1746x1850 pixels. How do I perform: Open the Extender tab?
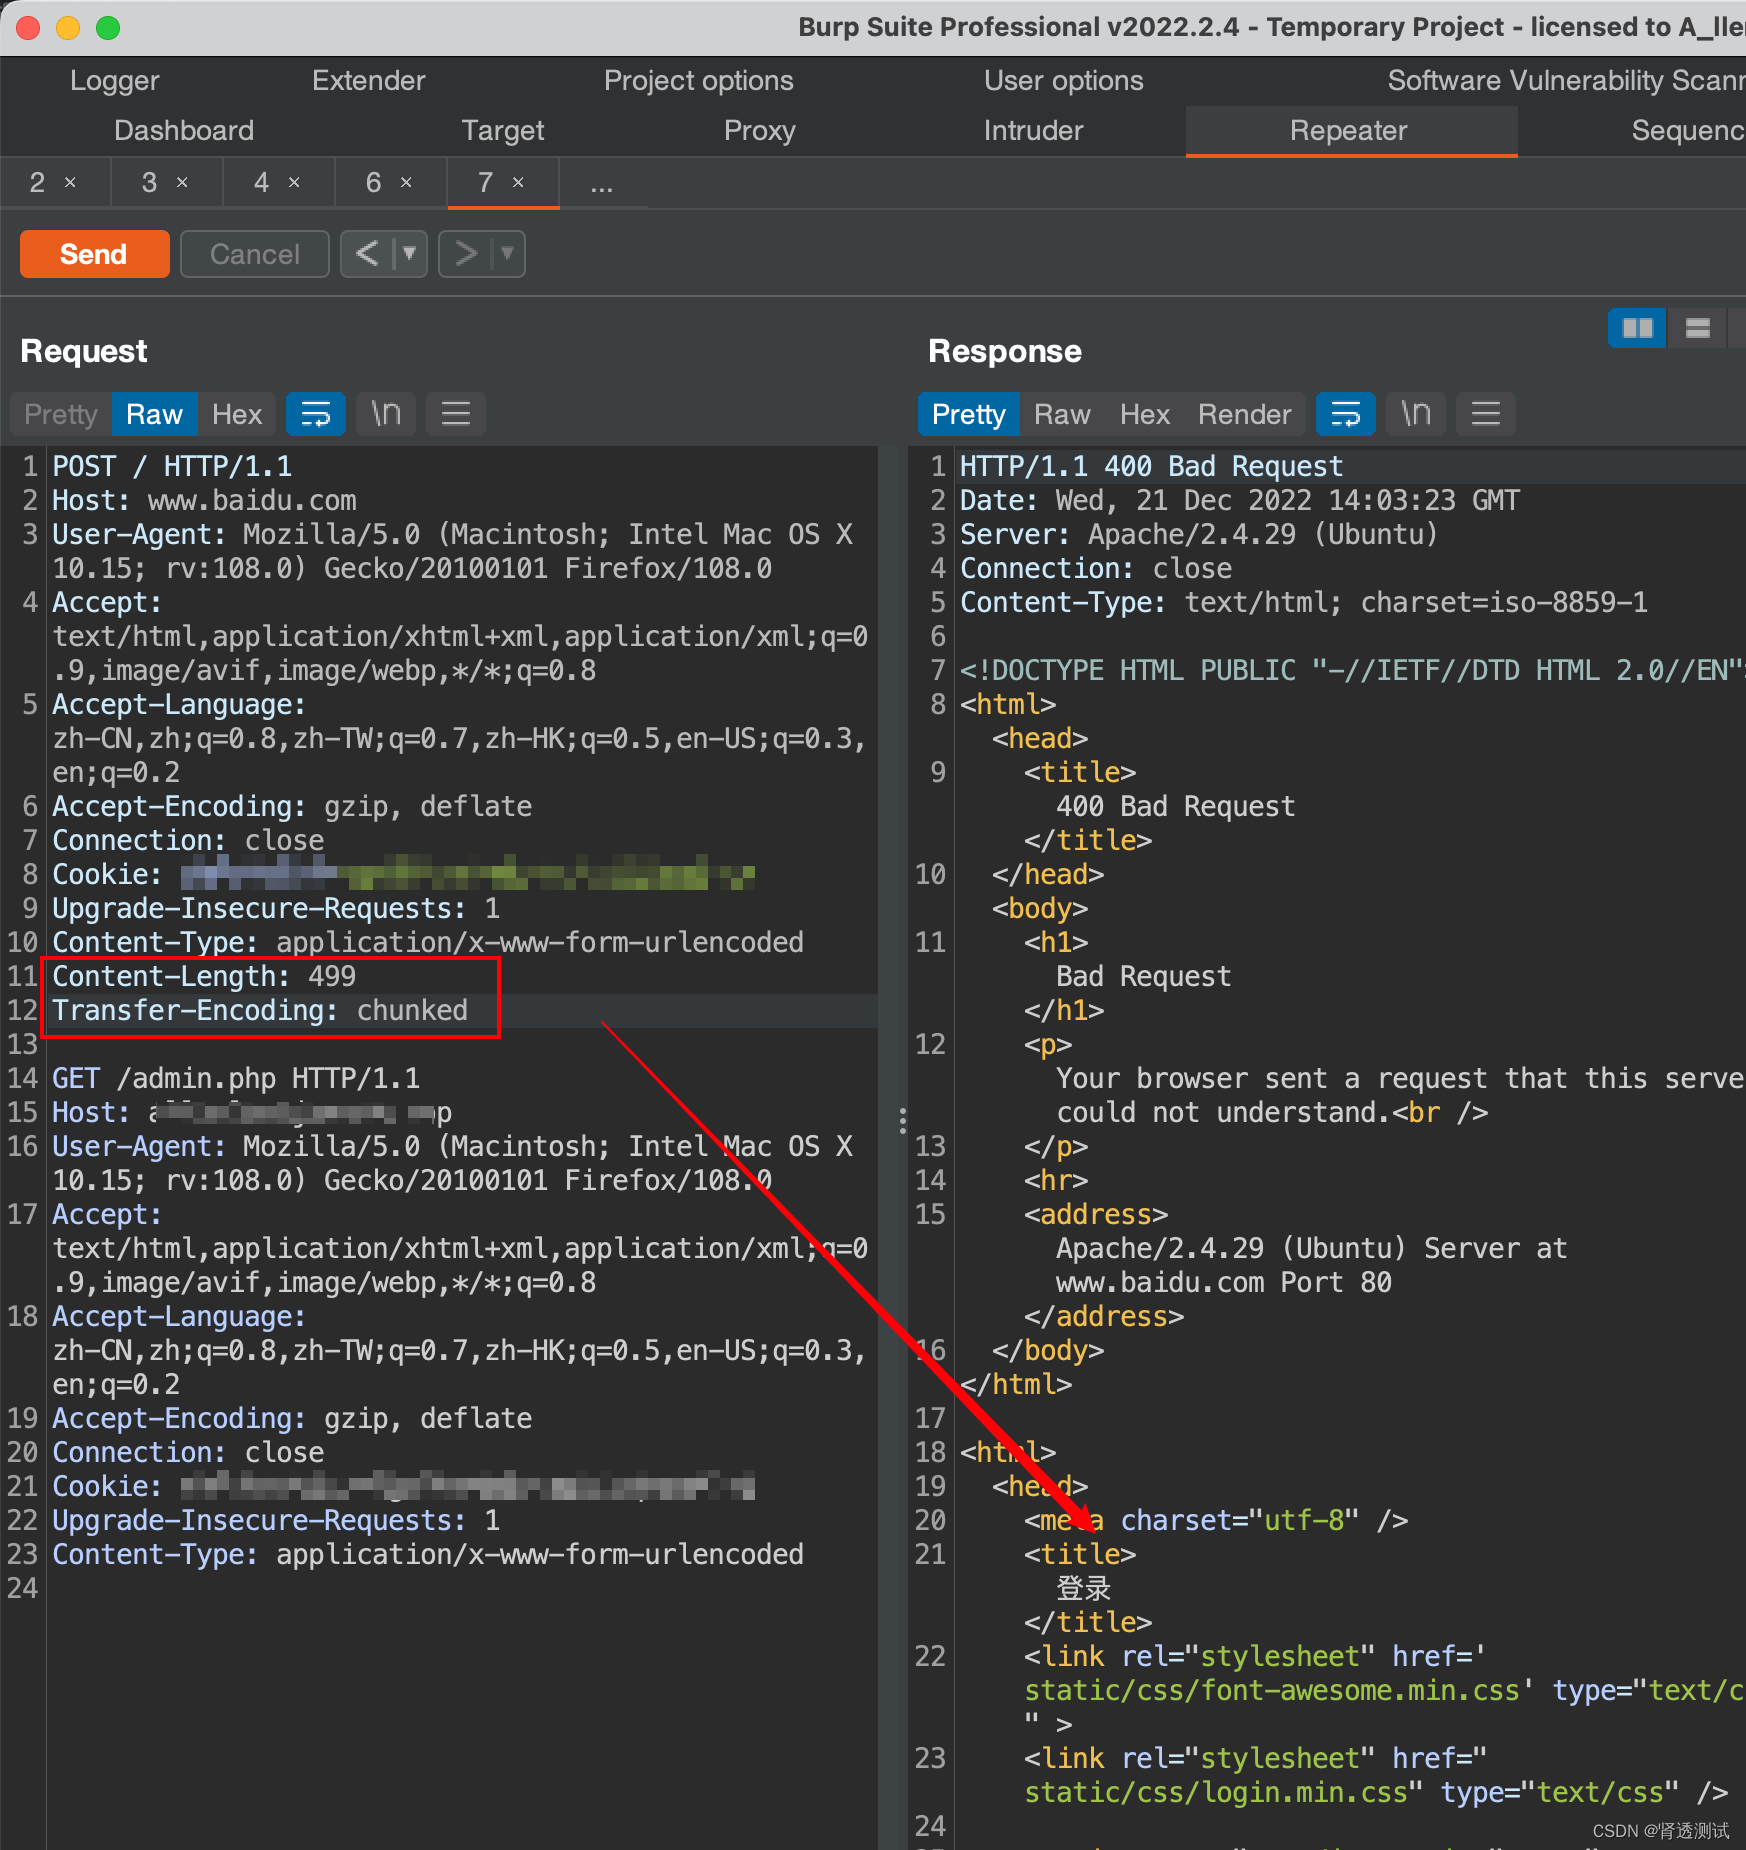(x=368, y=80)
